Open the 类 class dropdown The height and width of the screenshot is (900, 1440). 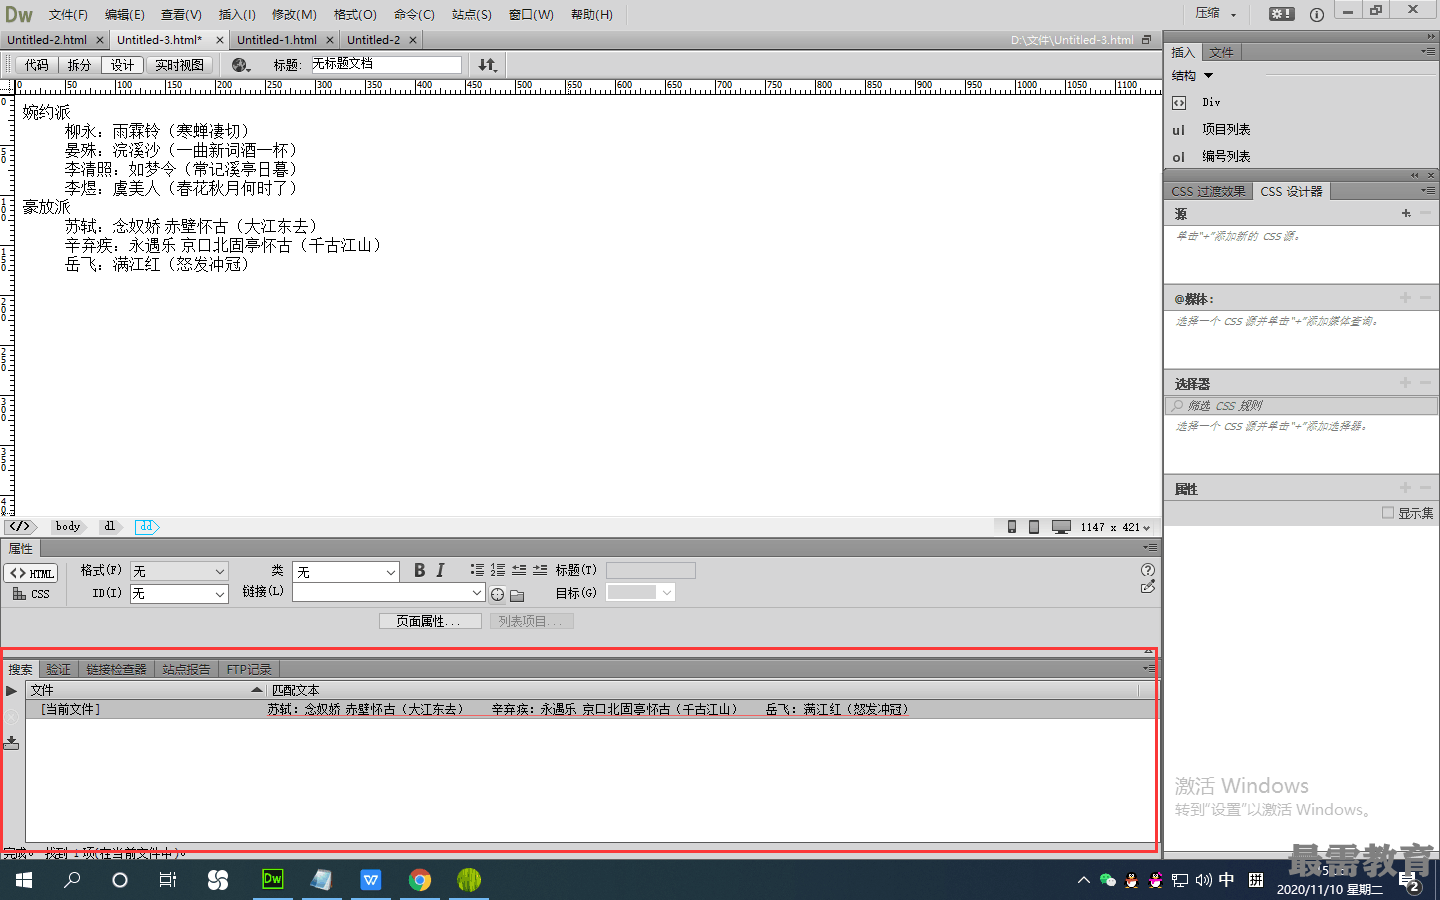click(346, 572)
